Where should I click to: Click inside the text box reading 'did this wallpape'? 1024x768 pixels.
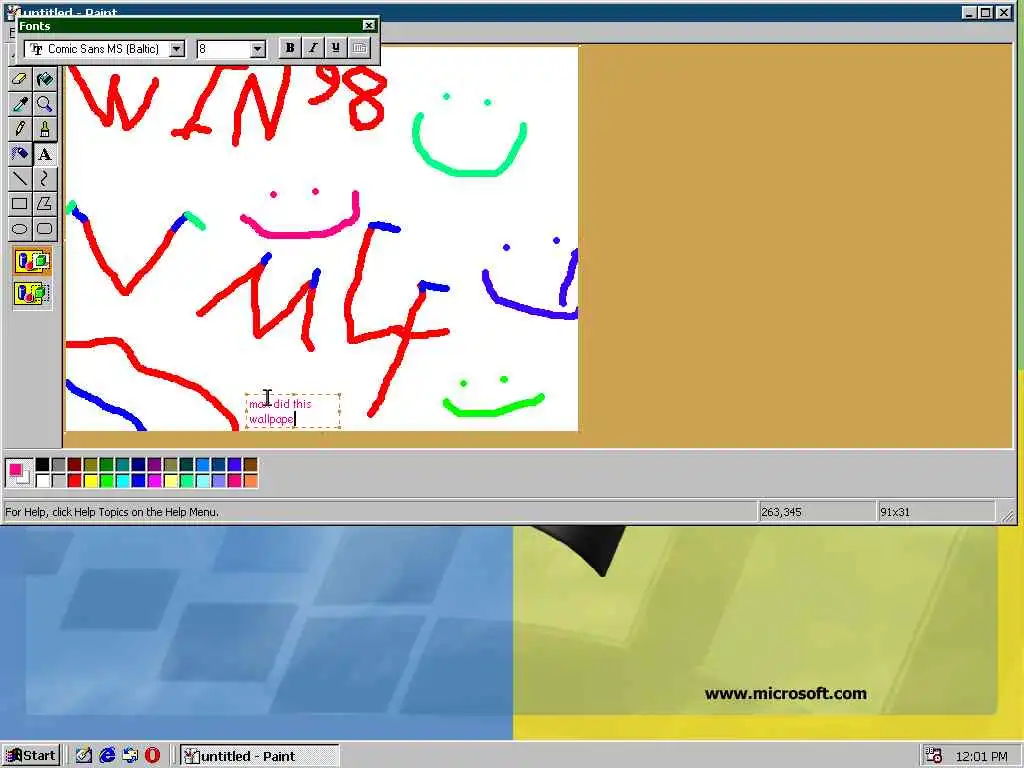[x=293, y=411]
